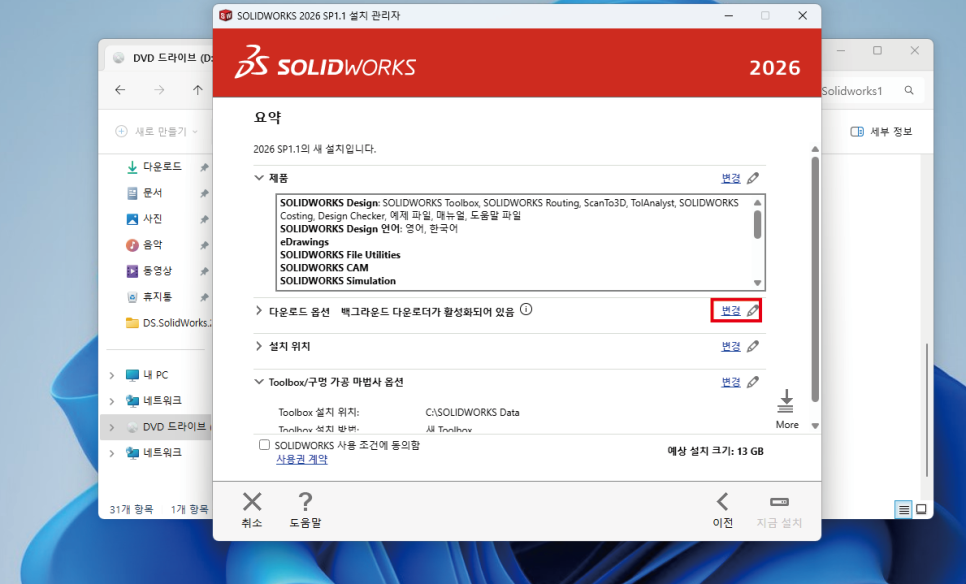
Task: Switch Explorer to large thumbnails view icon
Action: [x=922, y=509]
